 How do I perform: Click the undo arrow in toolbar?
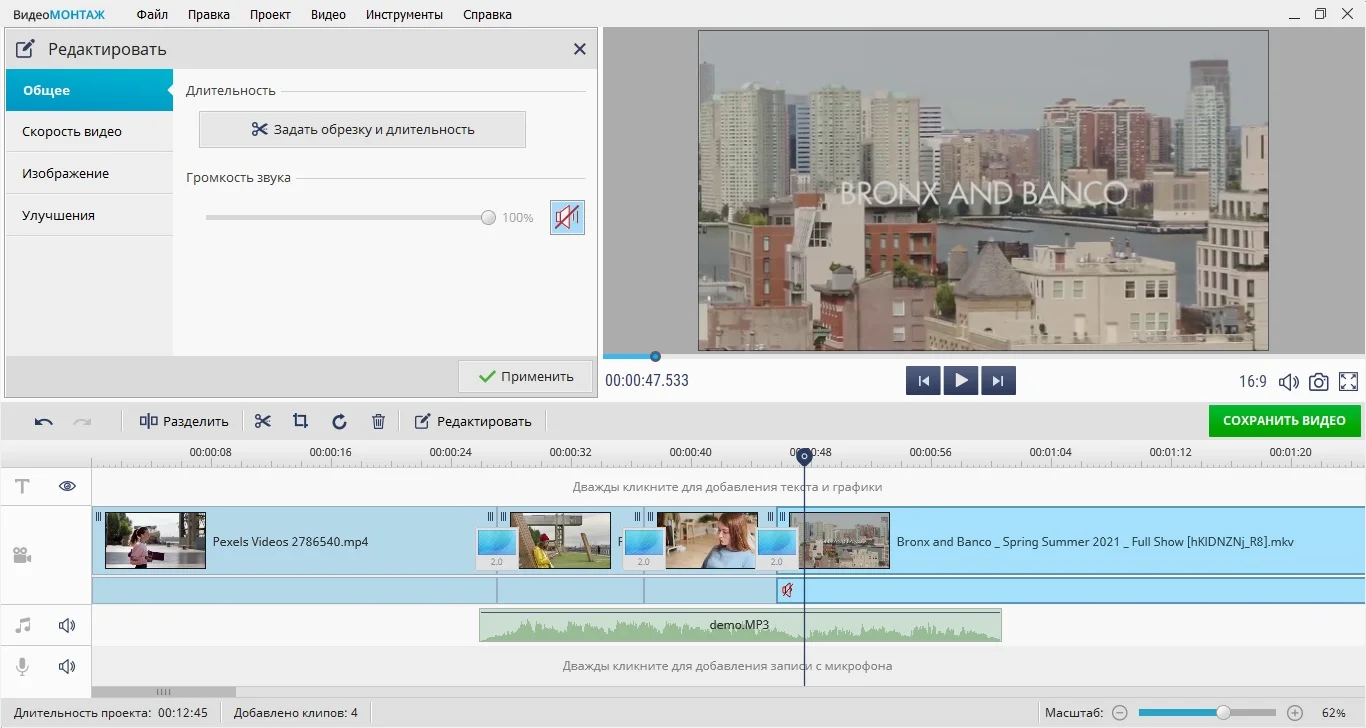44,422
